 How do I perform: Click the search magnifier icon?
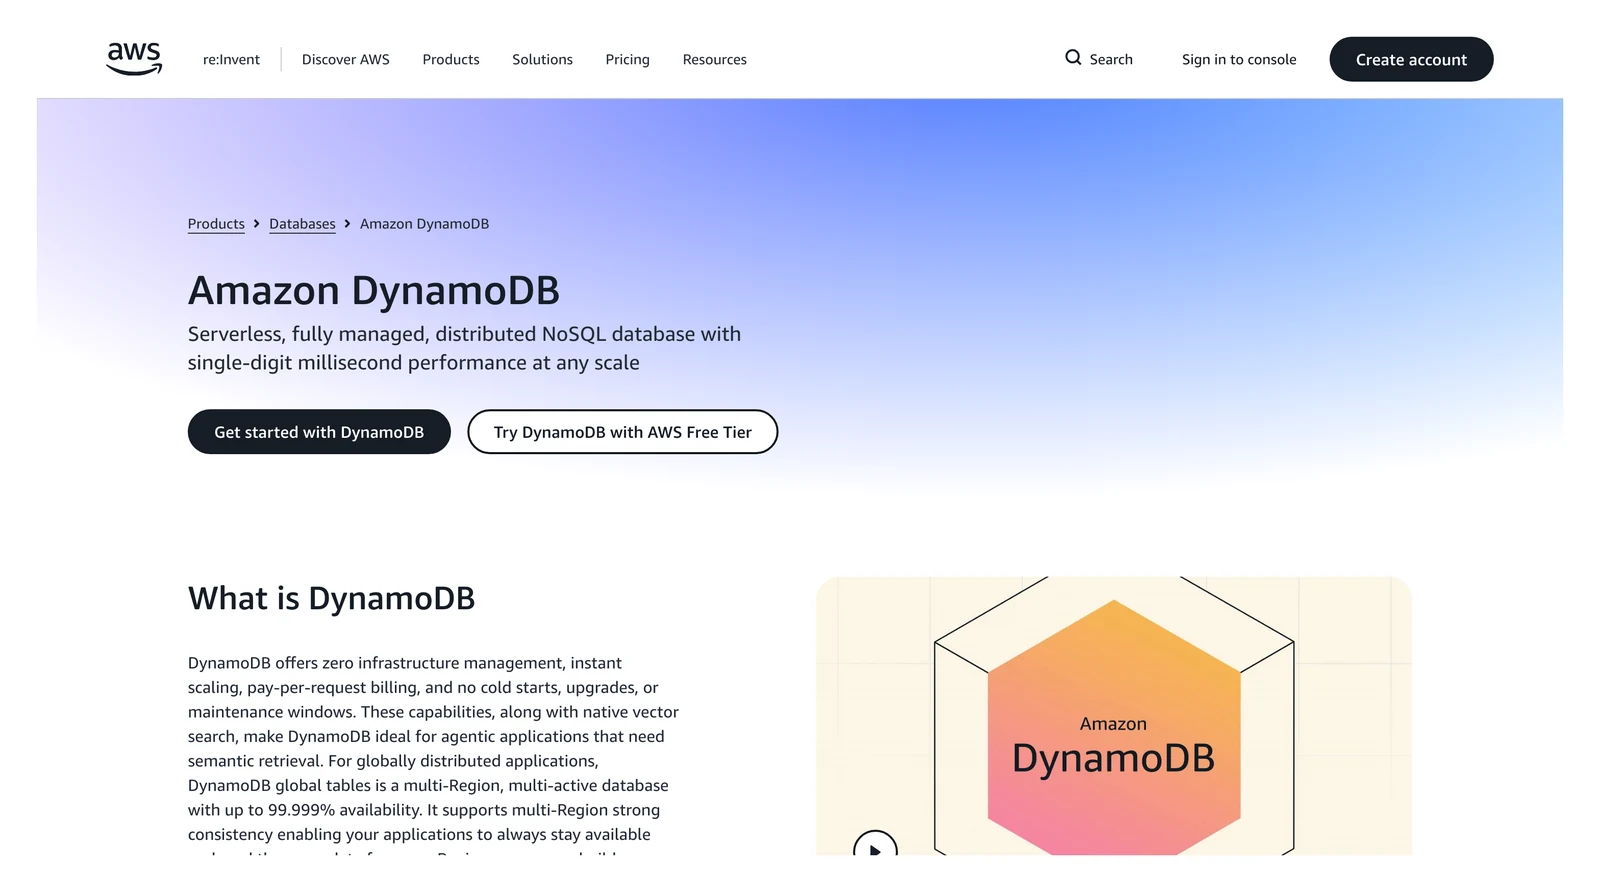pyautogui.click(x=1073, y=58)
